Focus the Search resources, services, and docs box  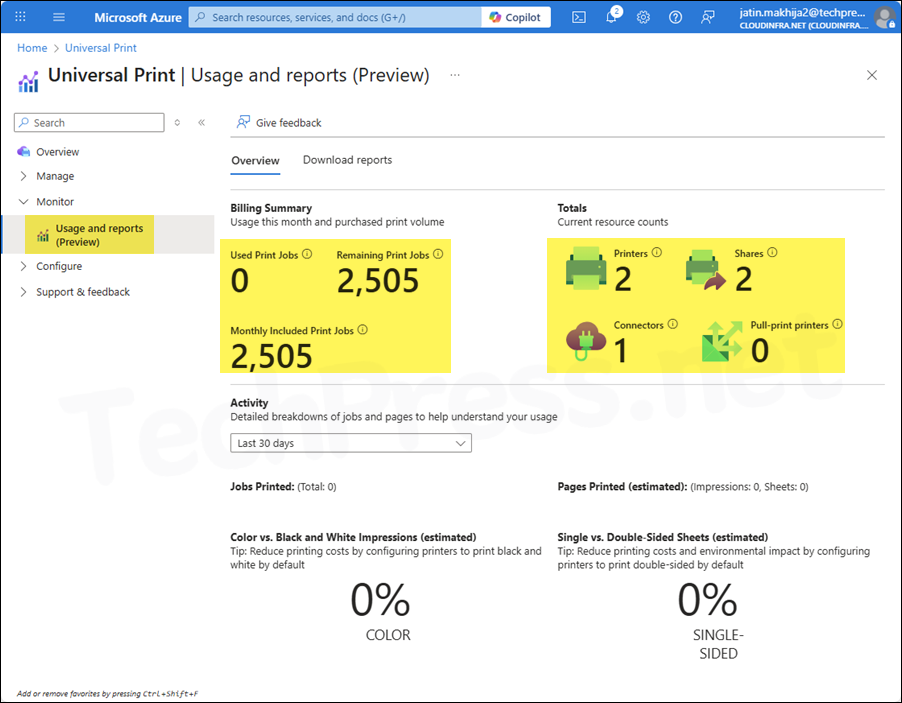pos(335,17)
